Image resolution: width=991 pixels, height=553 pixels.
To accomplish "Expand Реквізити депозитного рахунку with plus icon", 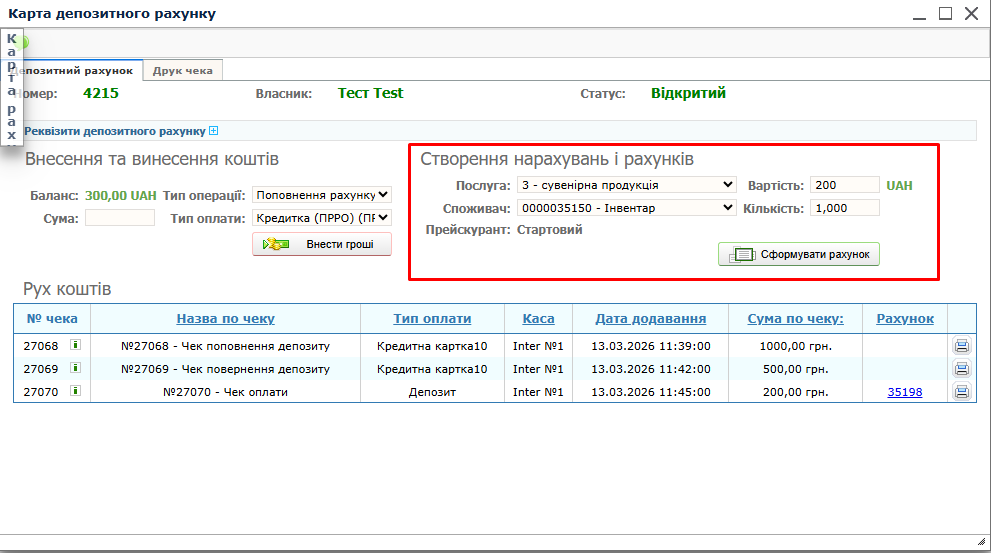I will pos(213,131).
